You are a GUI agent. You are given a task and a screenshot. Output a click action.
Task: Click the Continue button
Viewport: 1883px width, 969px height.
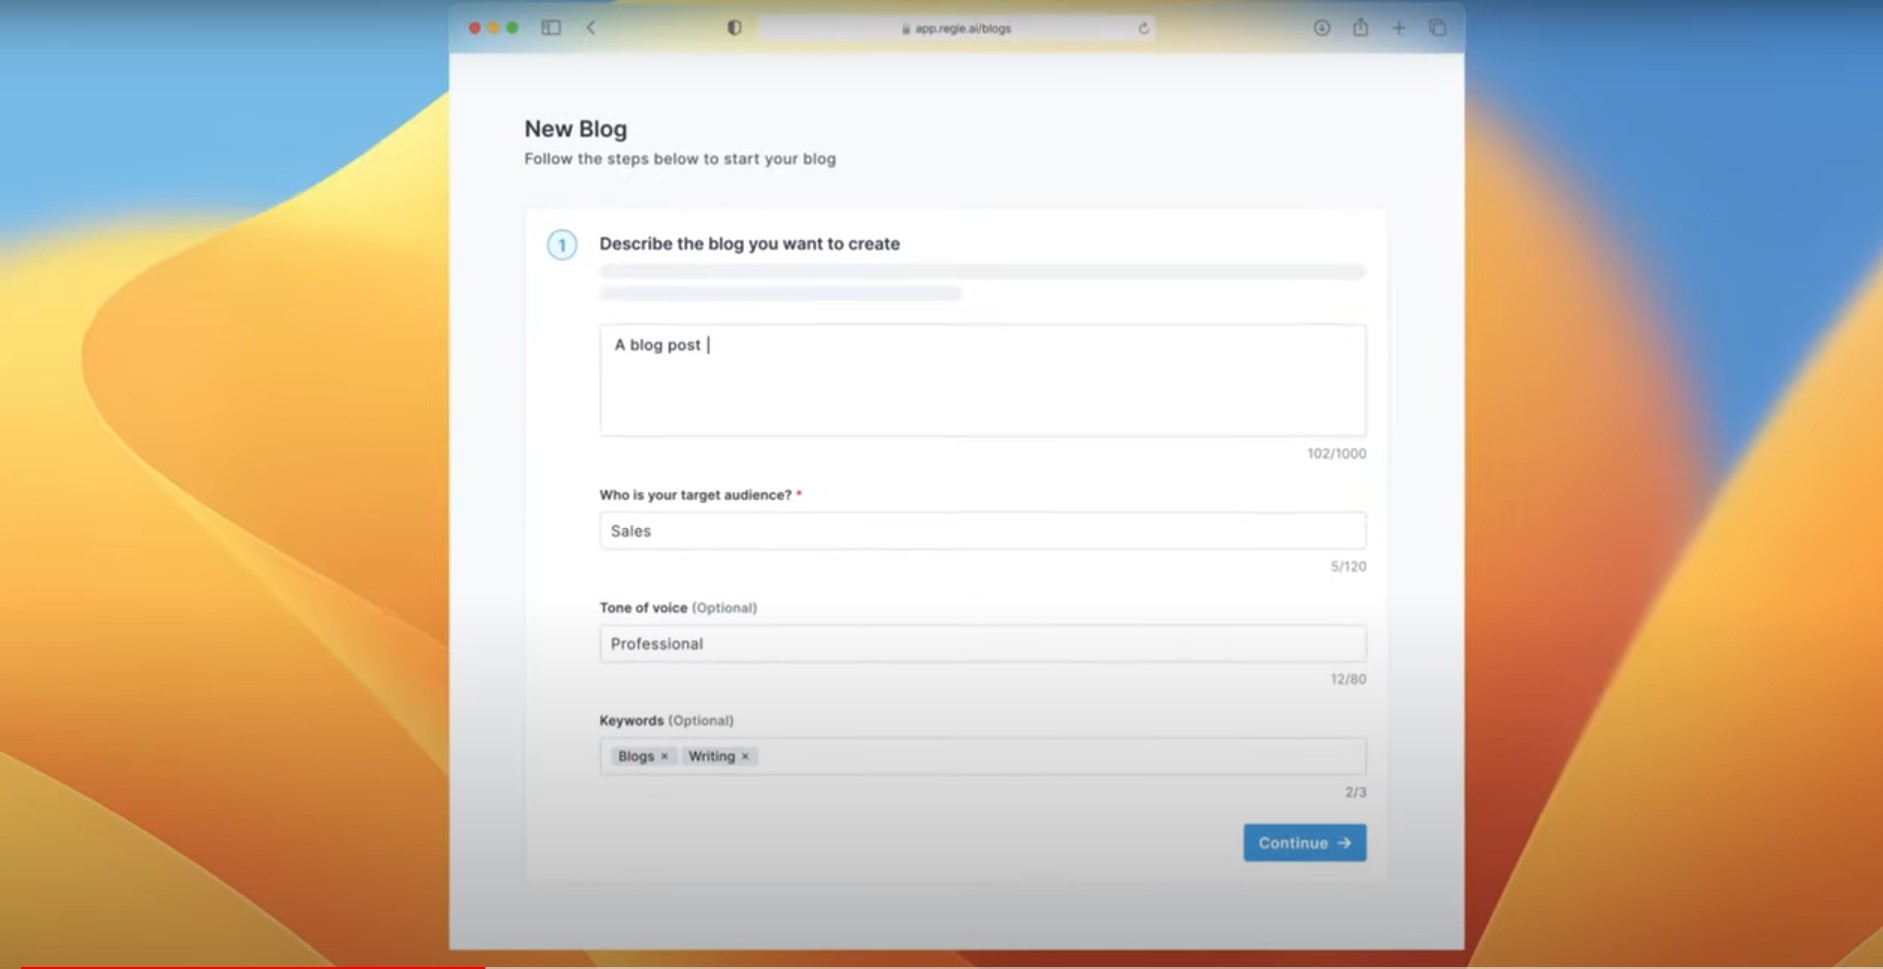[x=1304, y=843]
